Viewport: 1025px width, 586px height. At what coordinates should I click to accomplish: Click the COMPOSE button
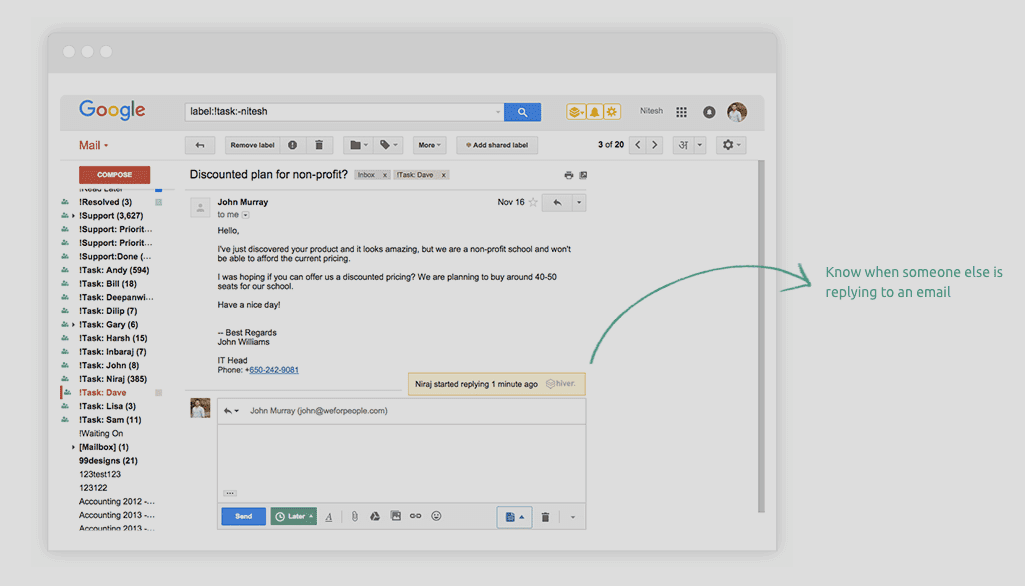(x=114, y=175)
